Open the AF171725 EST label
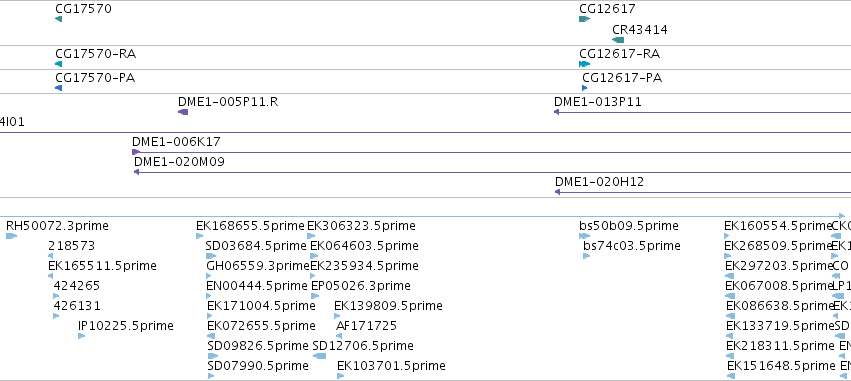 (x=366, y=326)
